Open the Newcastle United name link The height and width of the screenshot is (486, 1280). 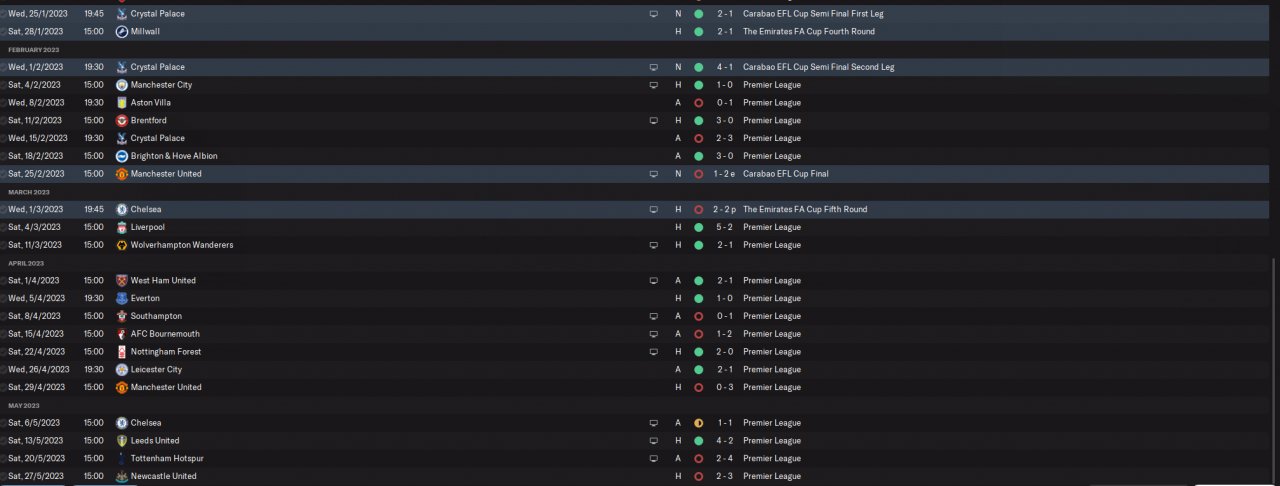[164, 476]
